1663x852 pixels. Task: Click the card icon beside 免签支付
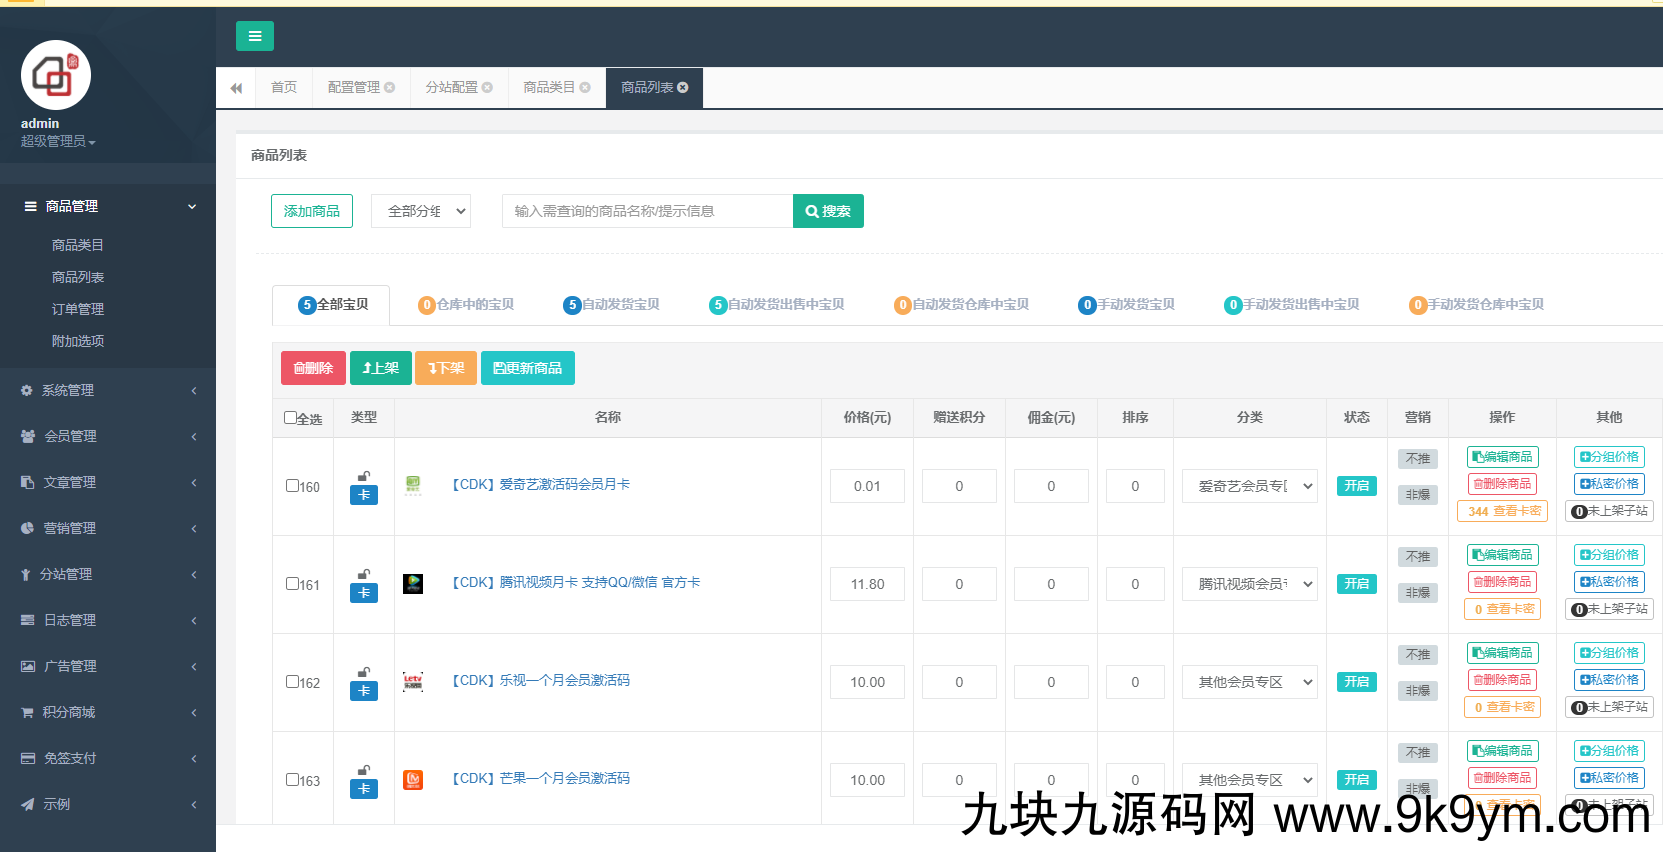pyautogui.click(x=27, y=758)
